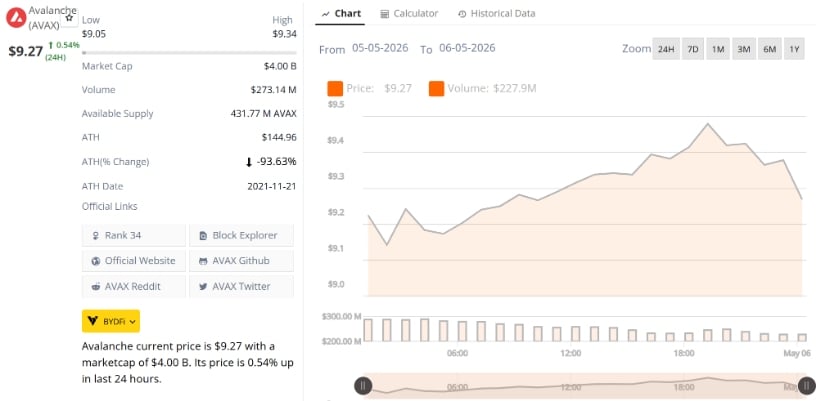Click the Block Explorer document icon
825x401 pixels.
pyautogui.click(x=203, y=236)
